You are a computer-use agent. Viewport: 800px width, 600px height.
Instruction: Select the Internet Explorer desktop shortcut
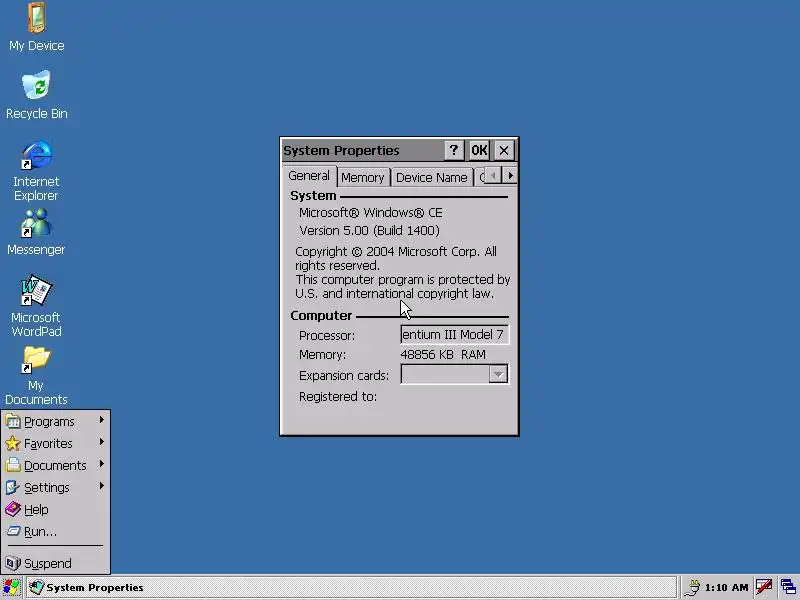[x=36, y=171]
